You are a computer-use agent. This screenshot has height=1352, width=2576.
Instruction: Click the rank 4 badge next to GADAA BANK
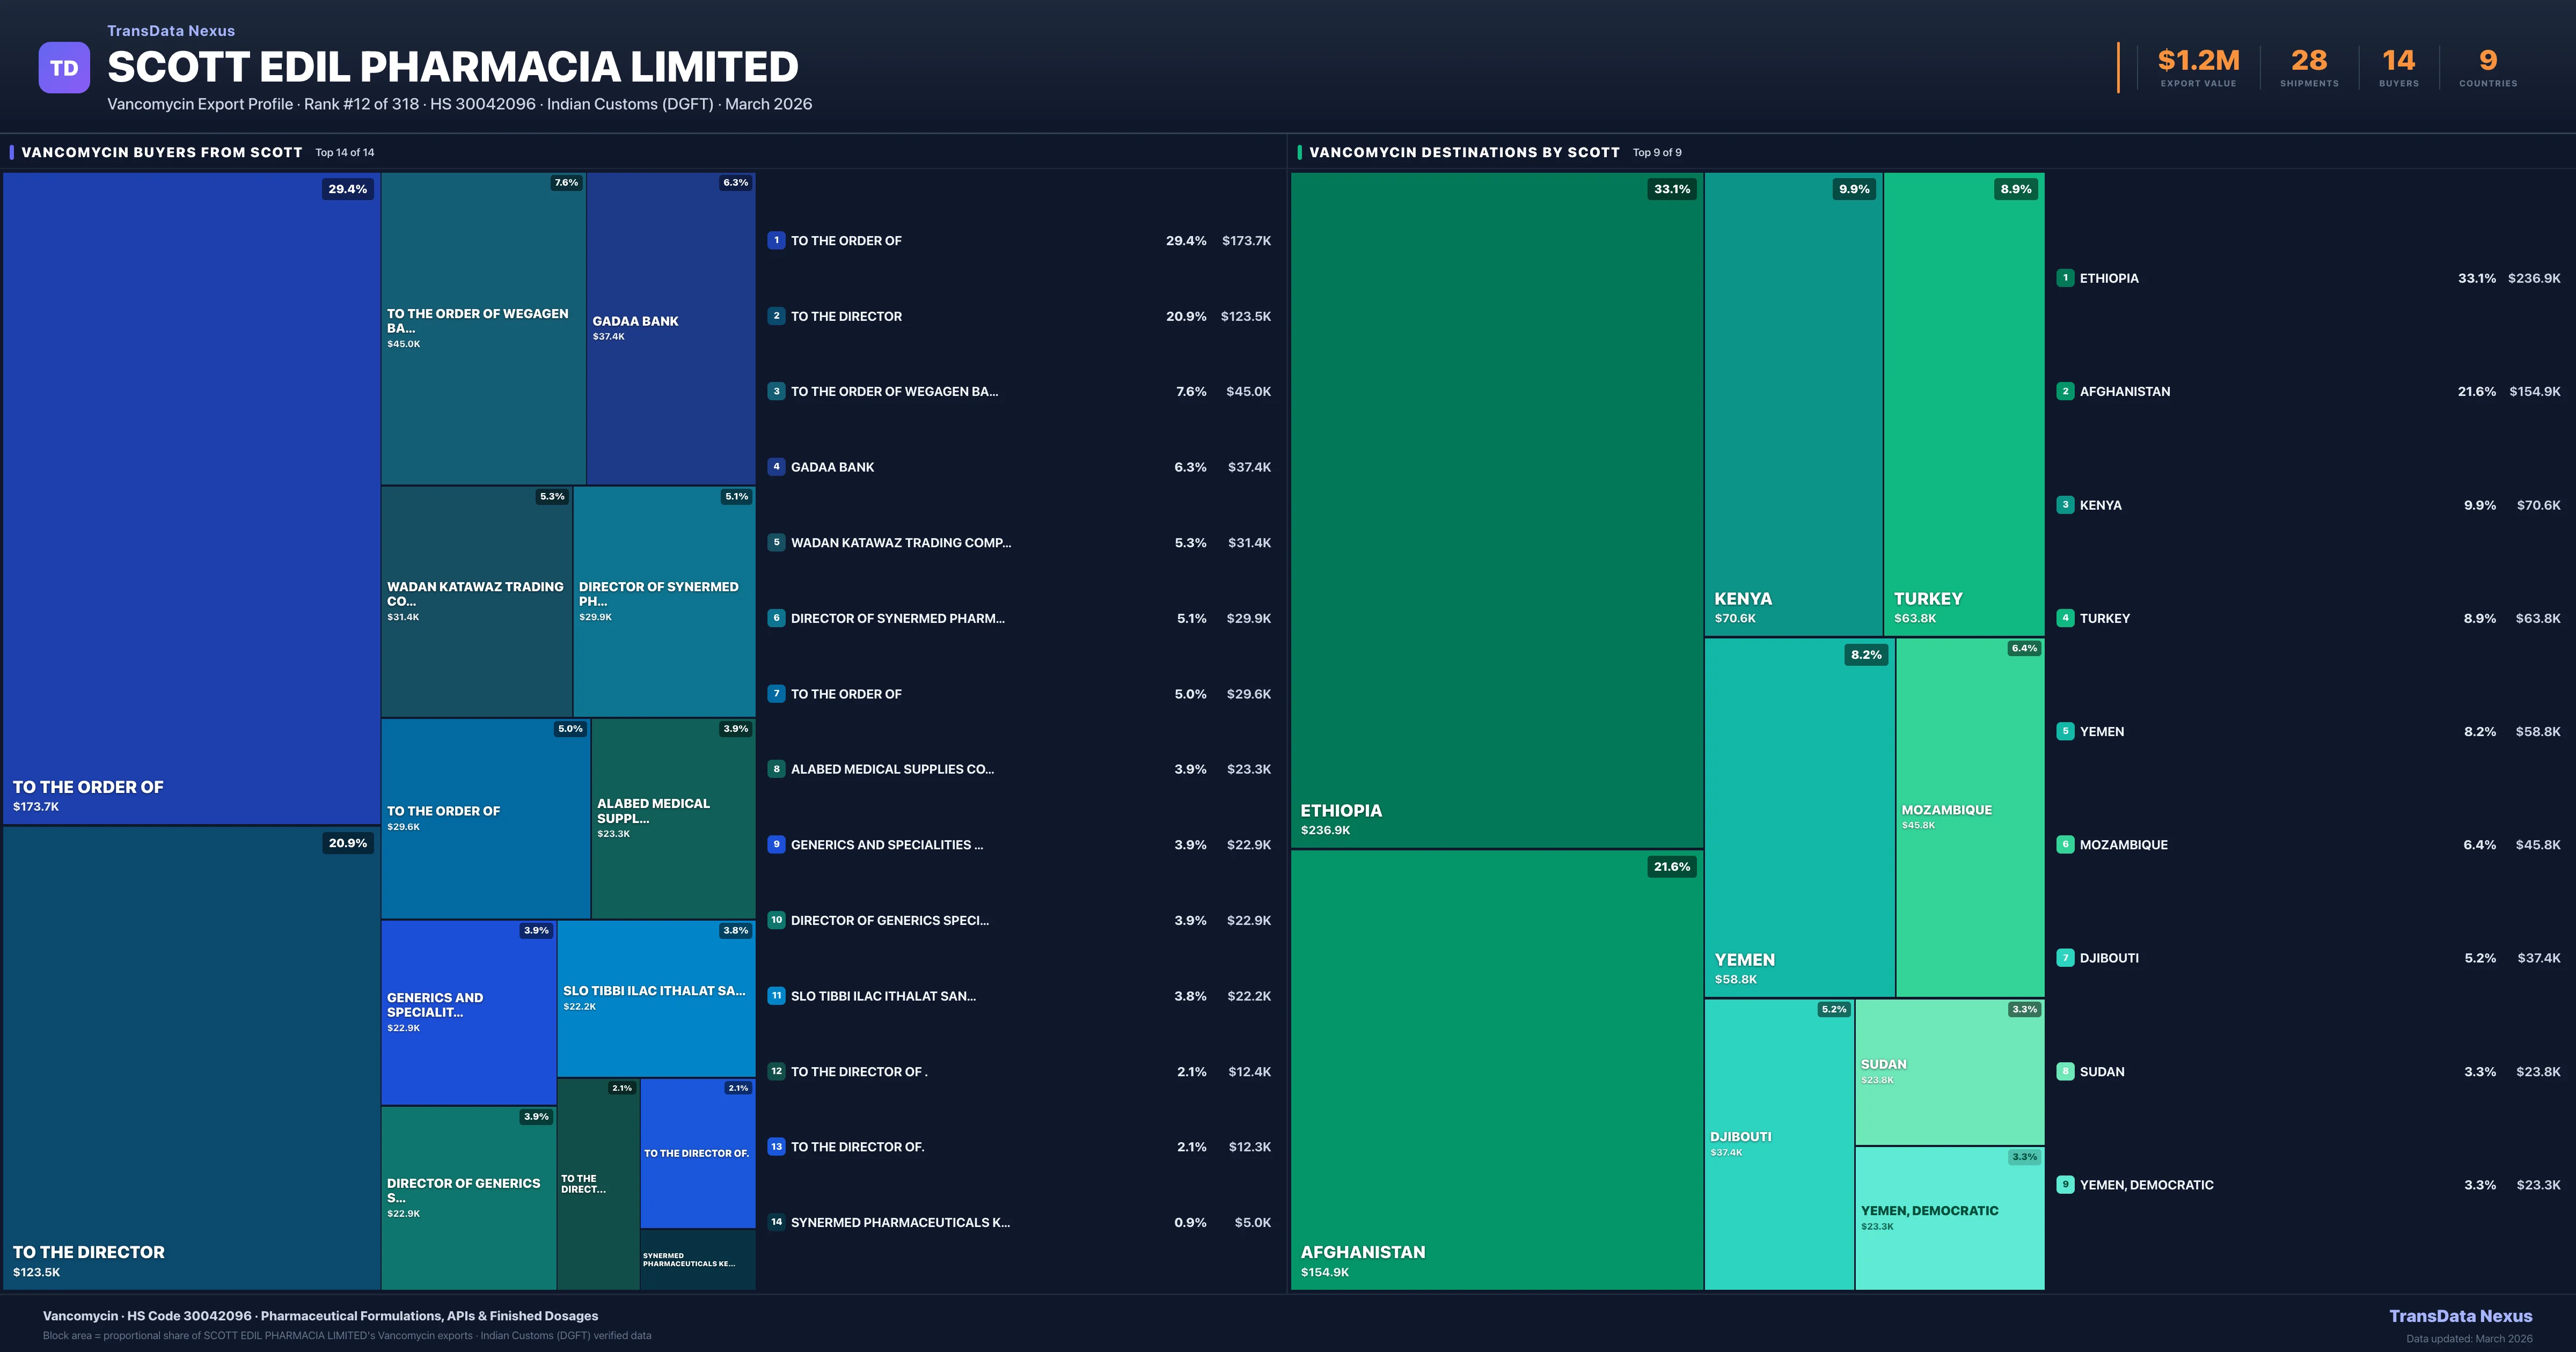pyautogui.click(x=776, y=466)
